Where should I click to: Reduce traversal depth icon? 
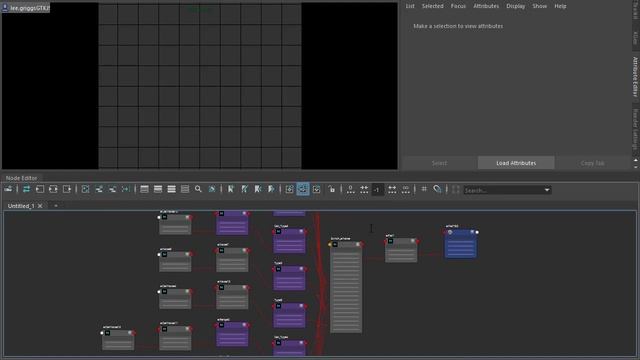(x=364, y=189)
